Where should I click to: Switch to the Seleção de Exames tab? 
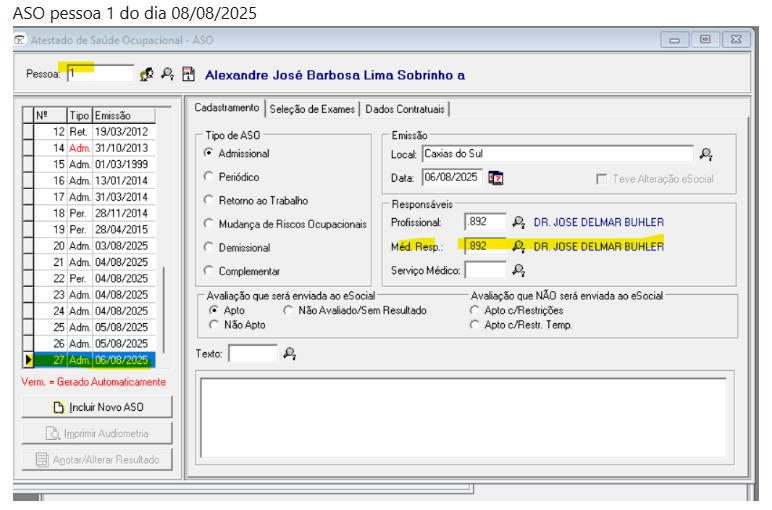(312, 109)
